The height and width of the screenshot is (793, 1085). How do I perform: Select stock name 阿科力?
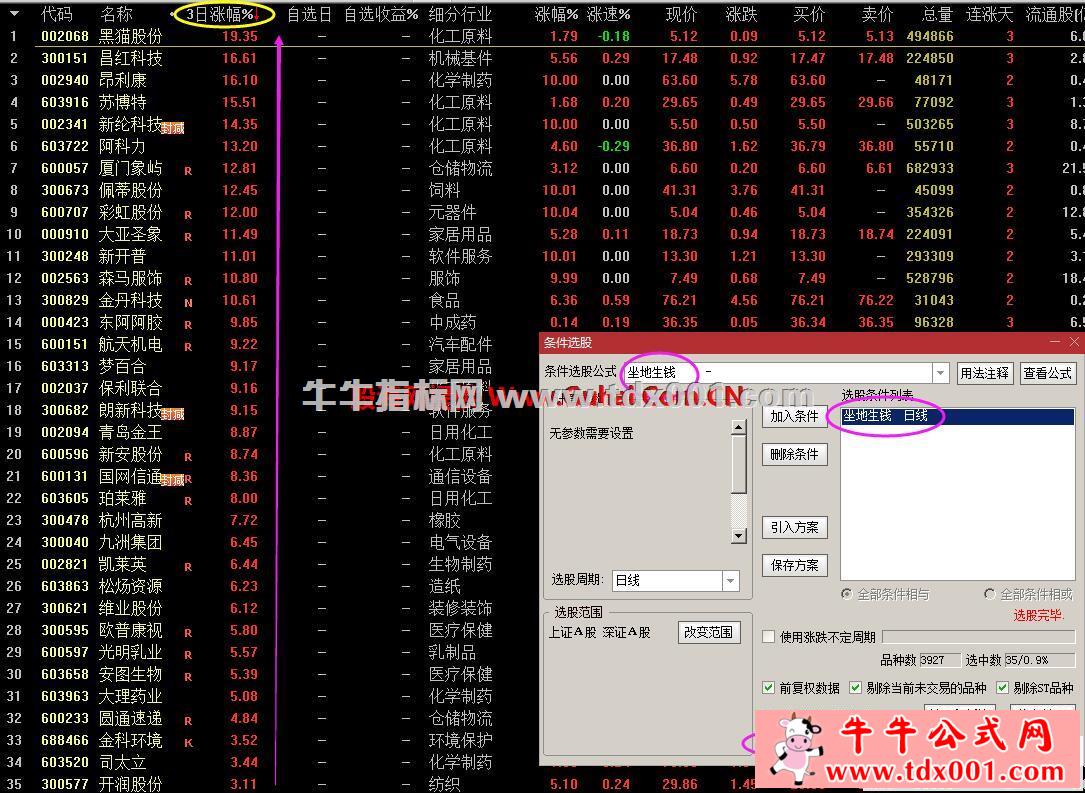pos(122,146)
